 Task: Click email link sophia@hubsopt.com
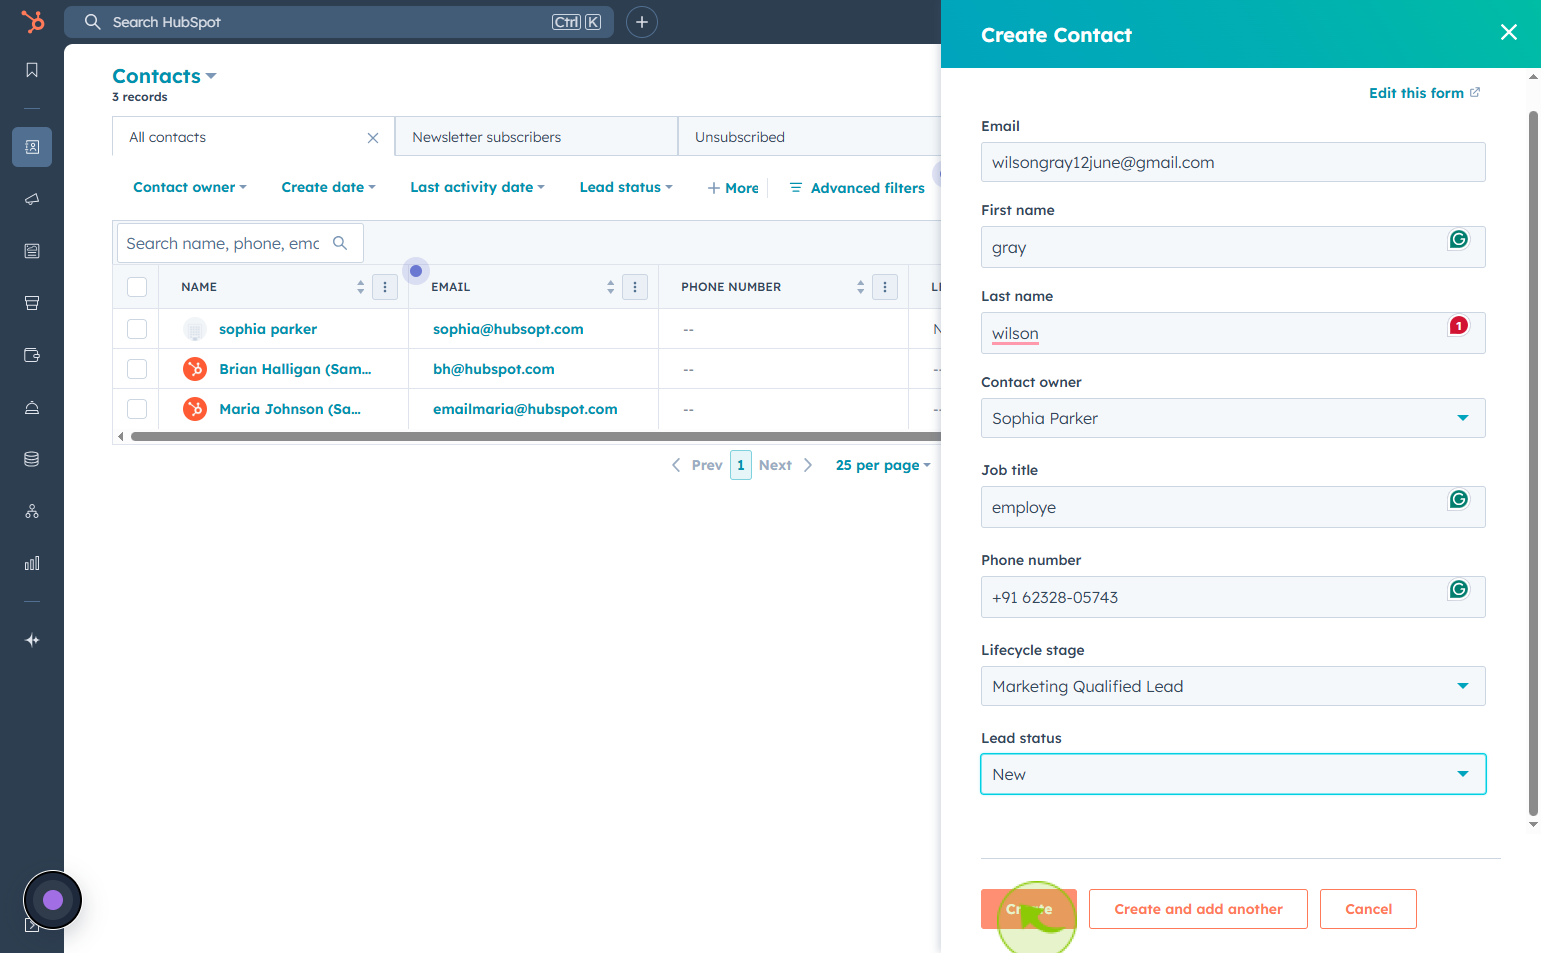click(x=508, y=329)
